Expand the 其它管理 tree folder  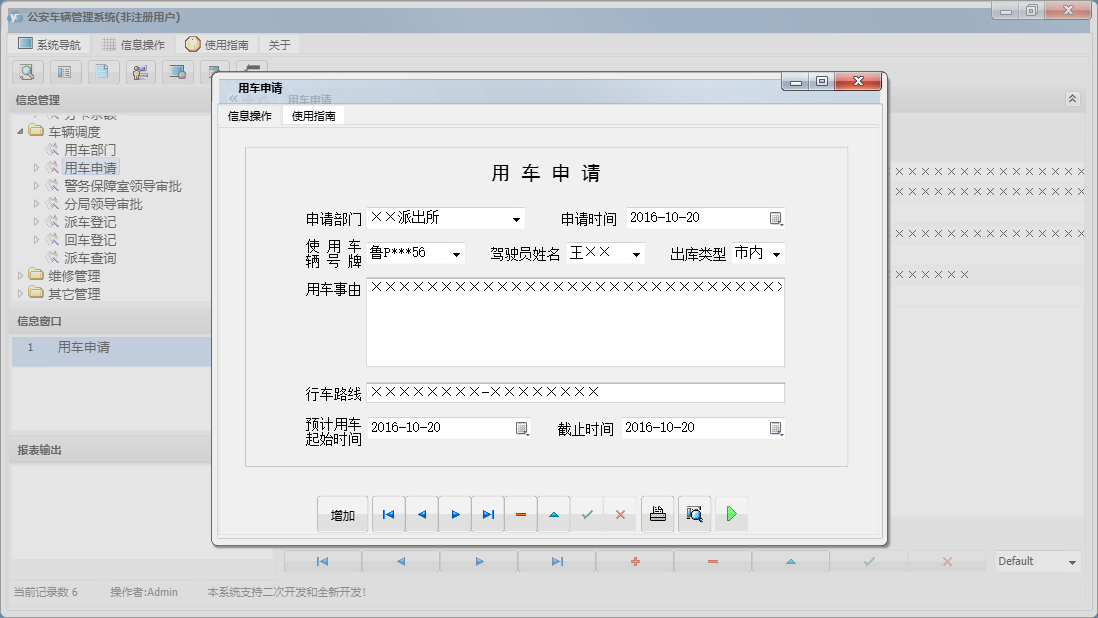[x=20, y=294]
